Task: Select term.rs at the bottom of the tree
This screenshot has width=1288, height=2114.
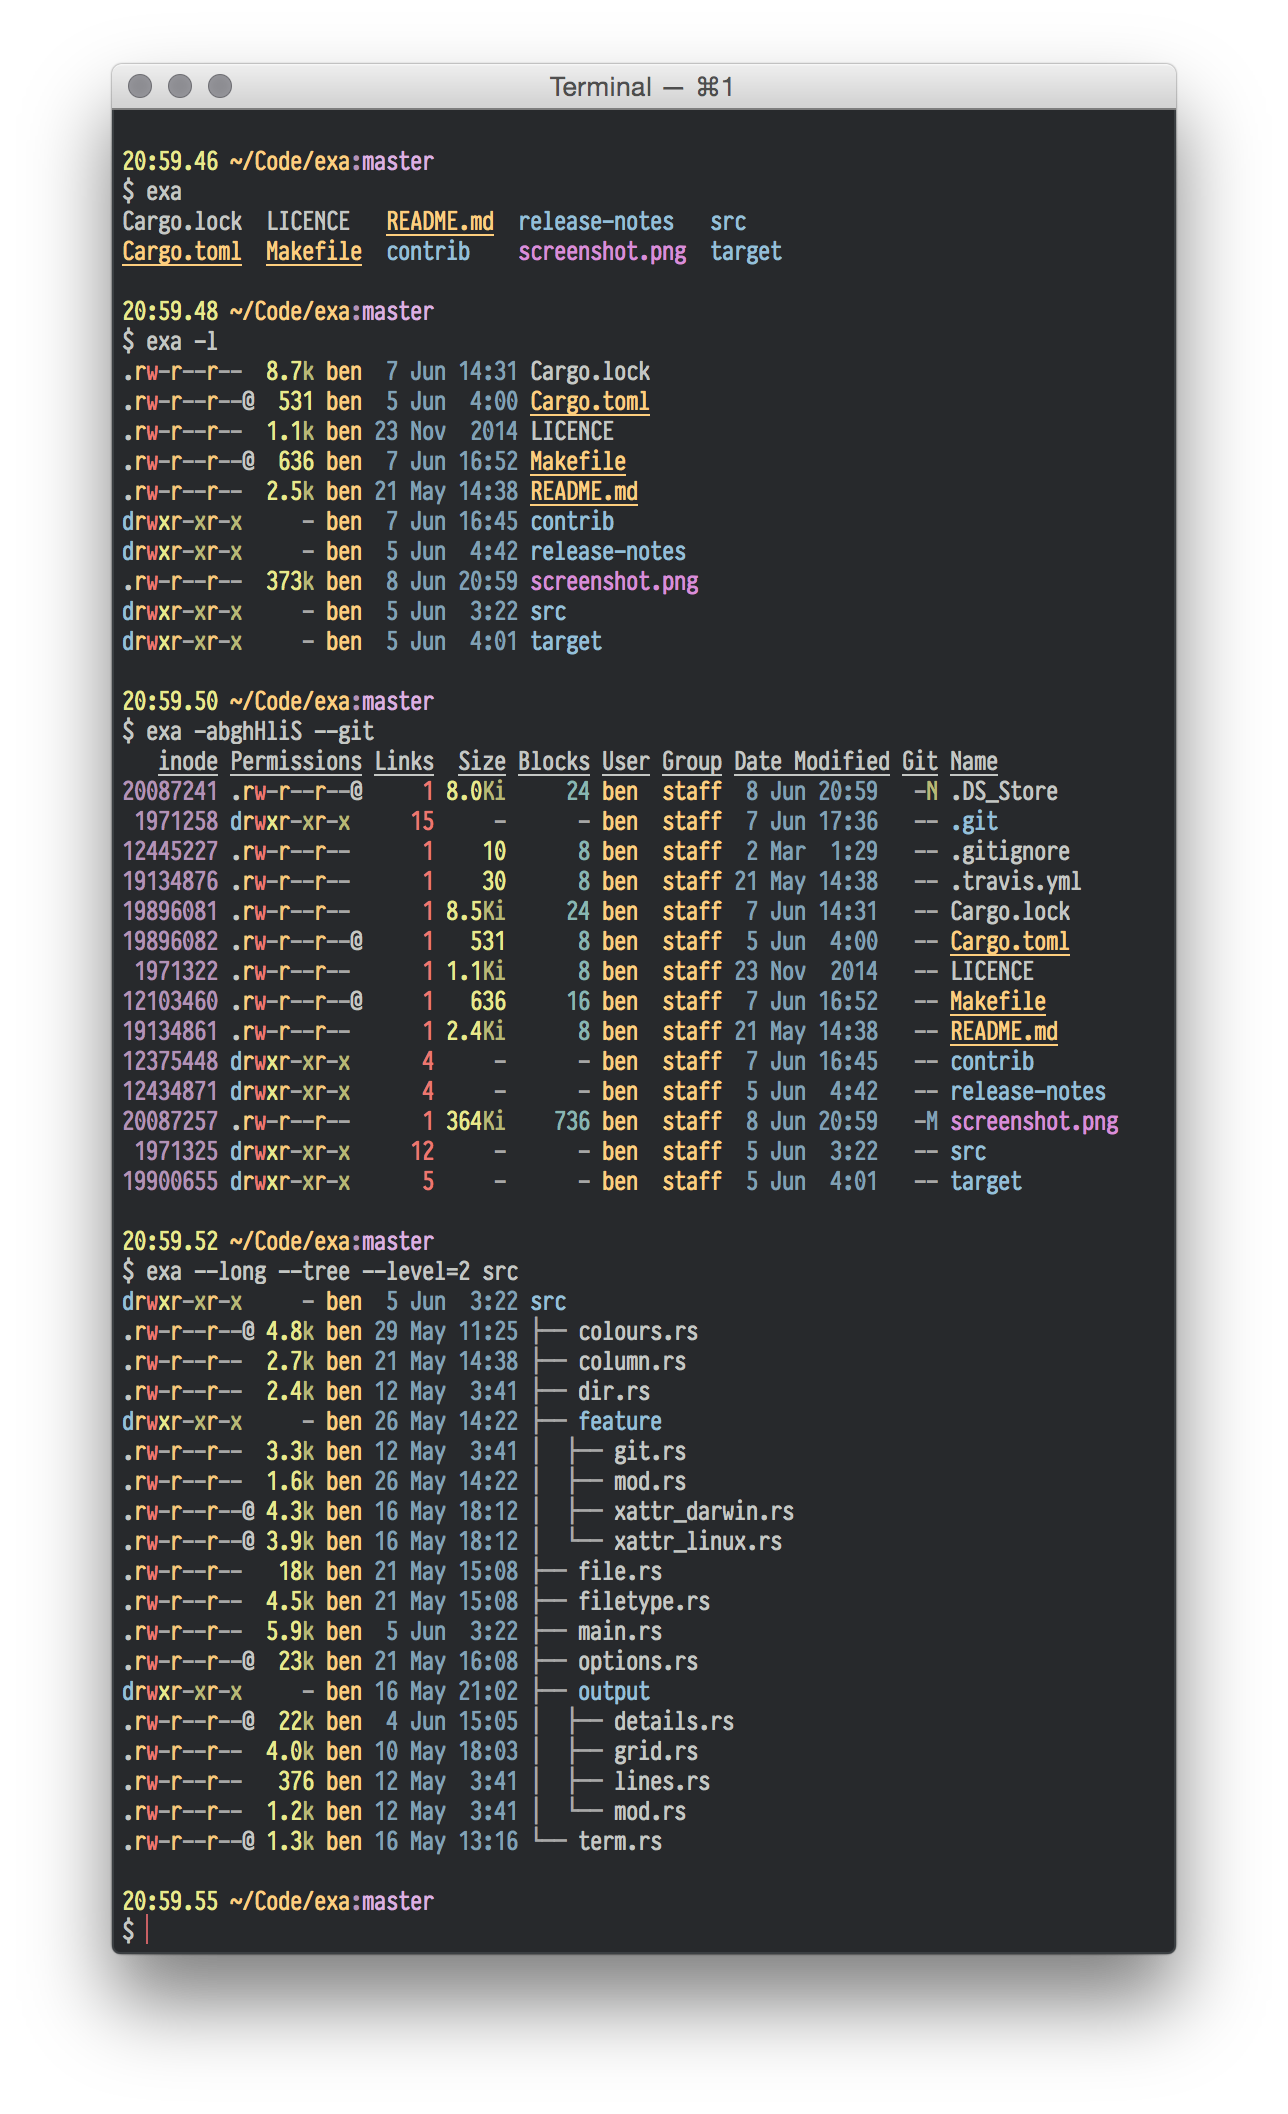Action: click(619, 1841)
